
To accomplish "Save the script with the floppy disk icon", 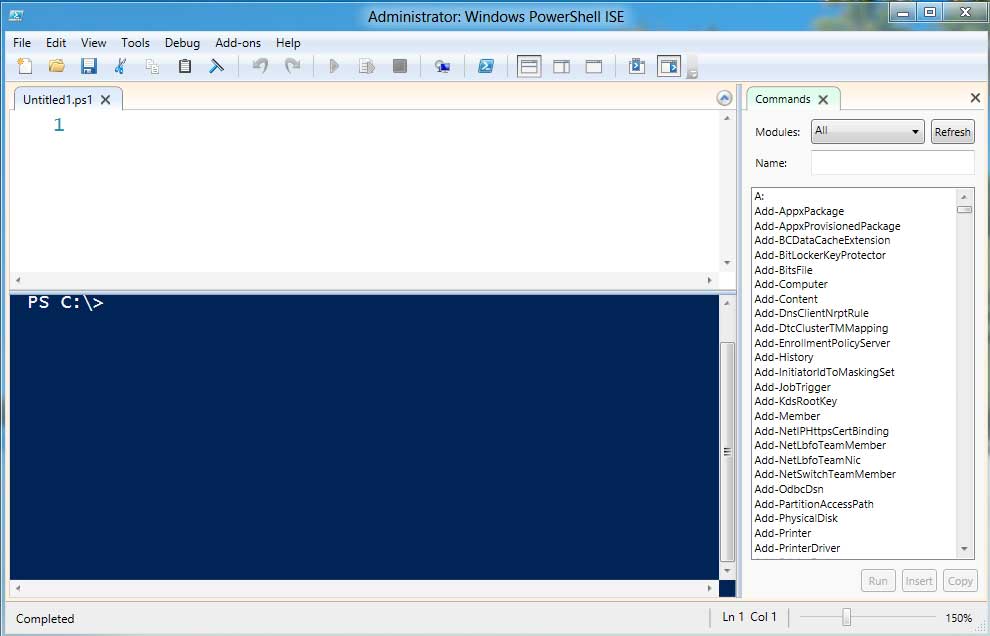I will tap(88, 66).
